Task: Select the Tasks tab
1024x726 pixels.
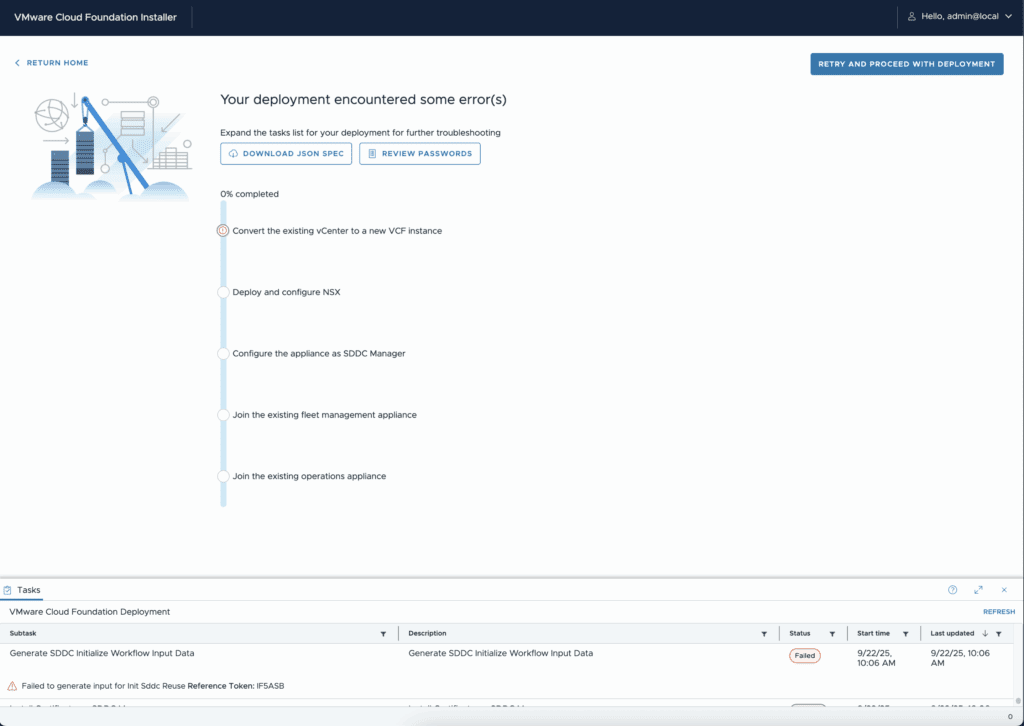Action: coord(22,591)
